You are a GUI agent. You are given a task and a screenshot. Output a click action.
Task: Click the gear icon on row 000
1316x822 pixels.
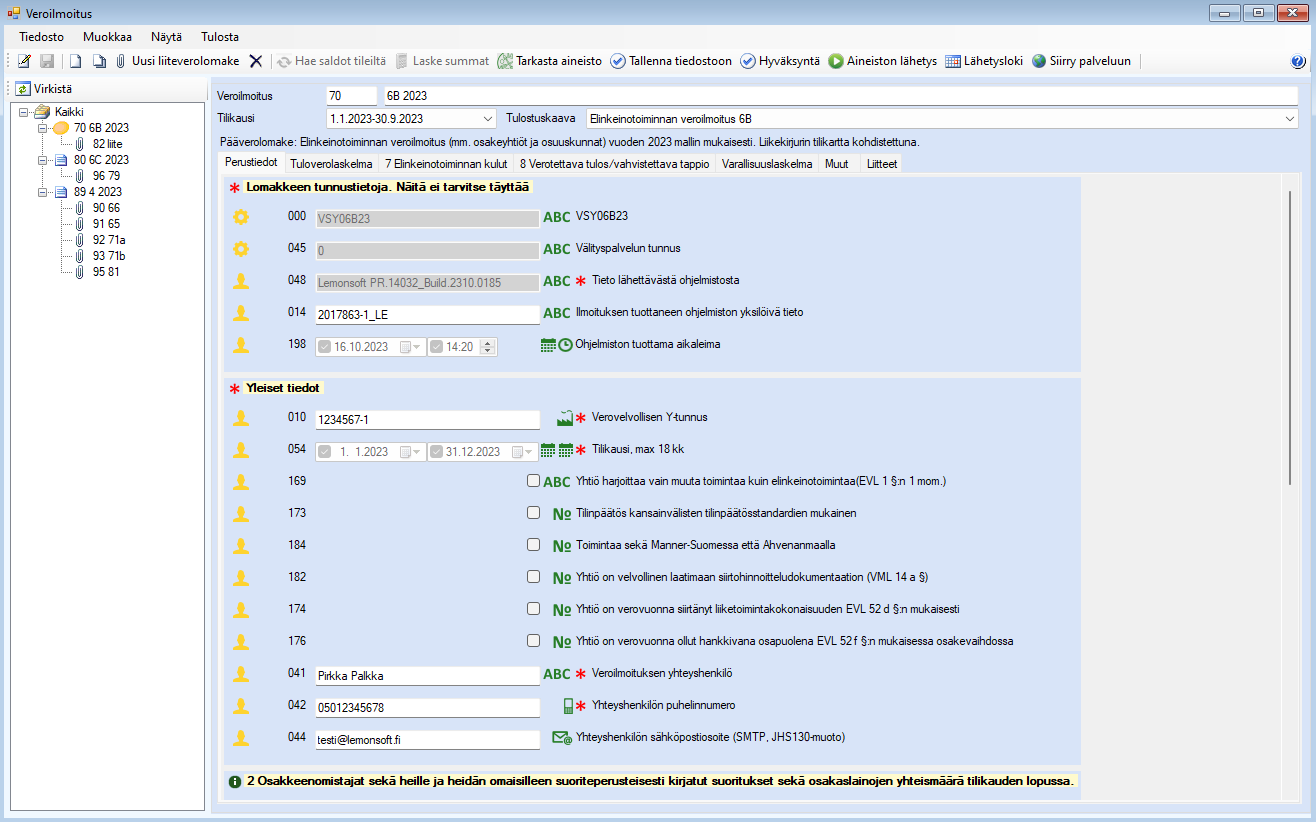(x=240, y=217)
